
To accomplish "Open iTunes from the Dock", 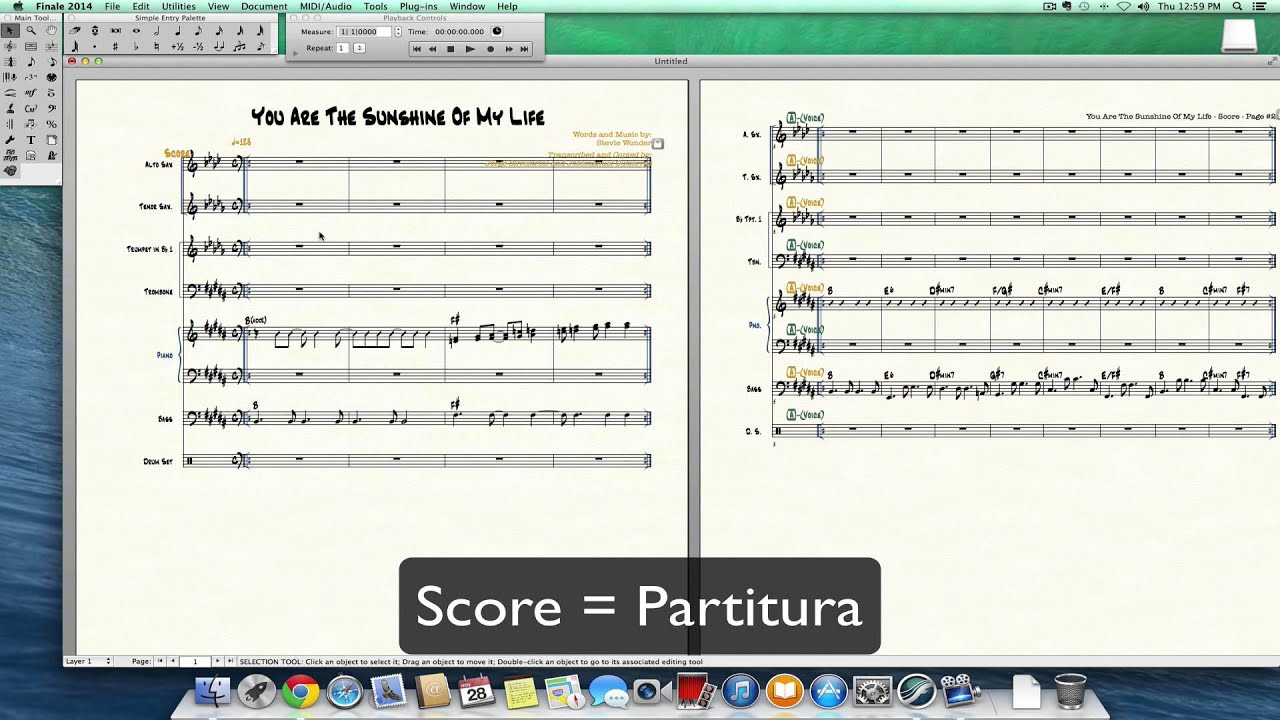I will (x=740, y=692).
